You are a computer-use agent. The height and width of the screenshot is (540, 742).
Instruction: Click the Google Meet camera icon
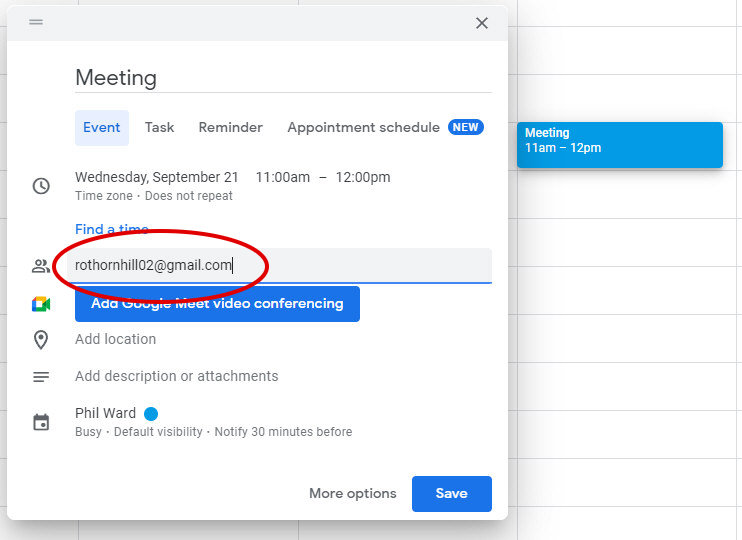tap(41, 304)
